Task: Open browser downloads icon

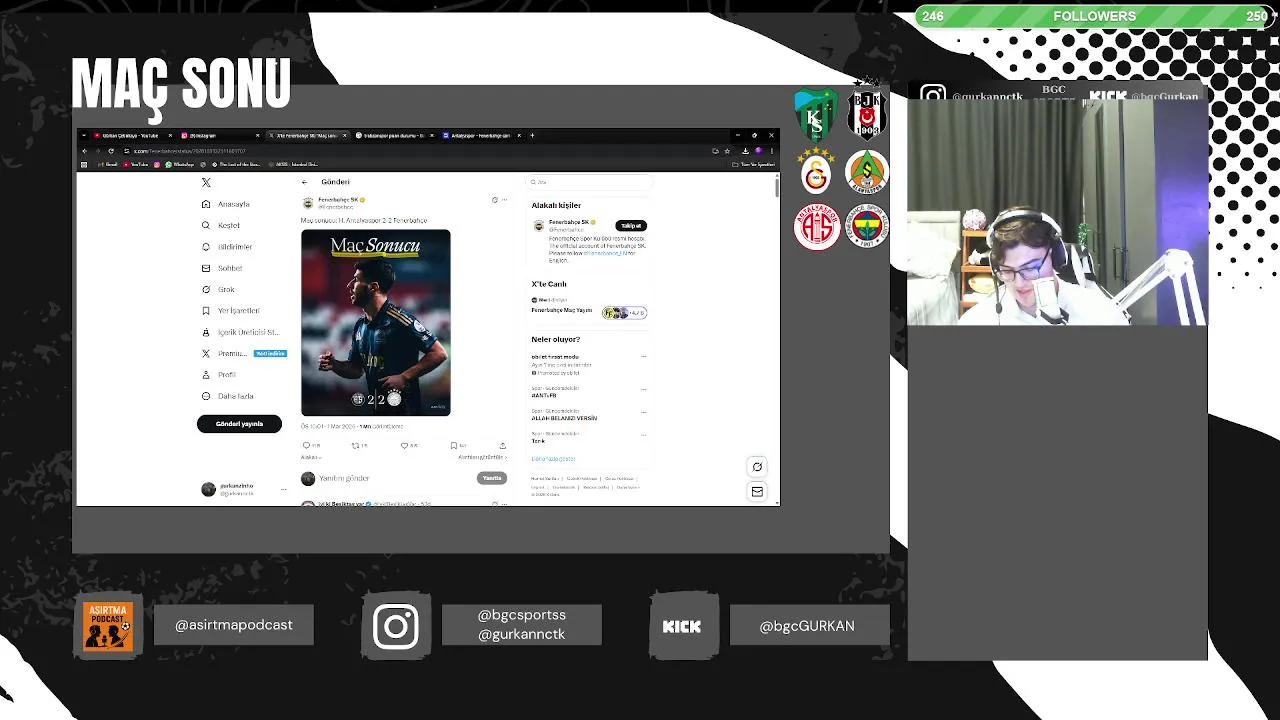Action: [x=745, y=151]
